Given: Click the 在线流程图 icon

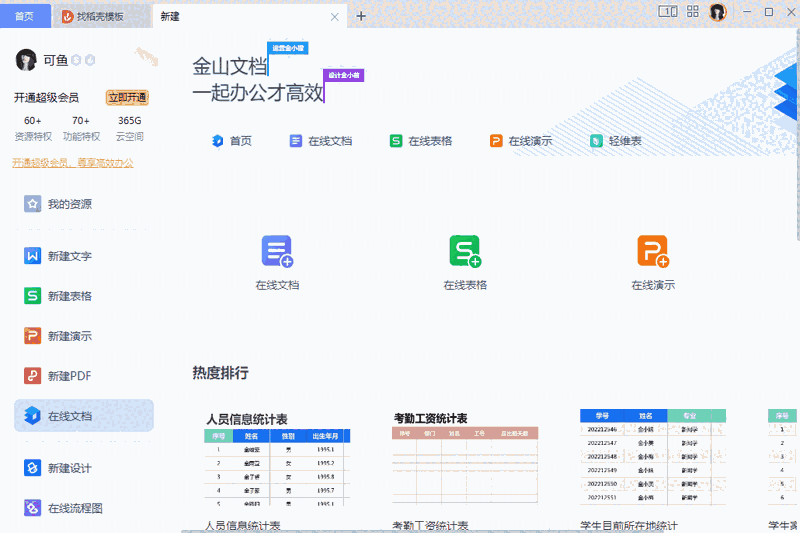Looking at the screenshot, I should pos(33,508).
